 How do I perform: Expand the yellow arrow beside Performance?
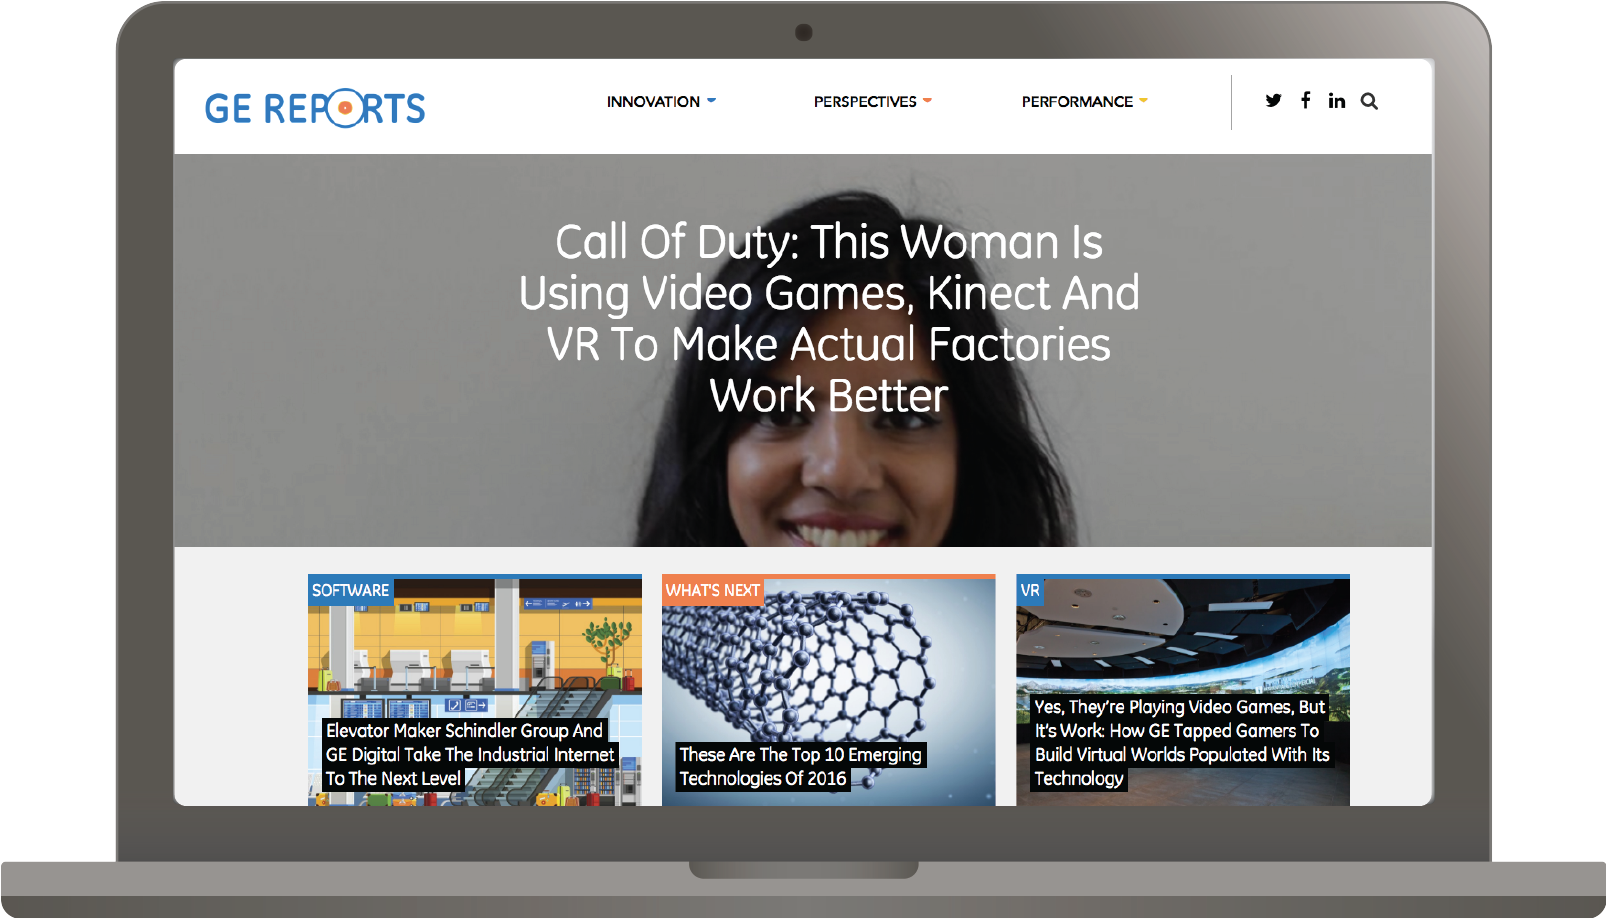tap(1144, 100)
